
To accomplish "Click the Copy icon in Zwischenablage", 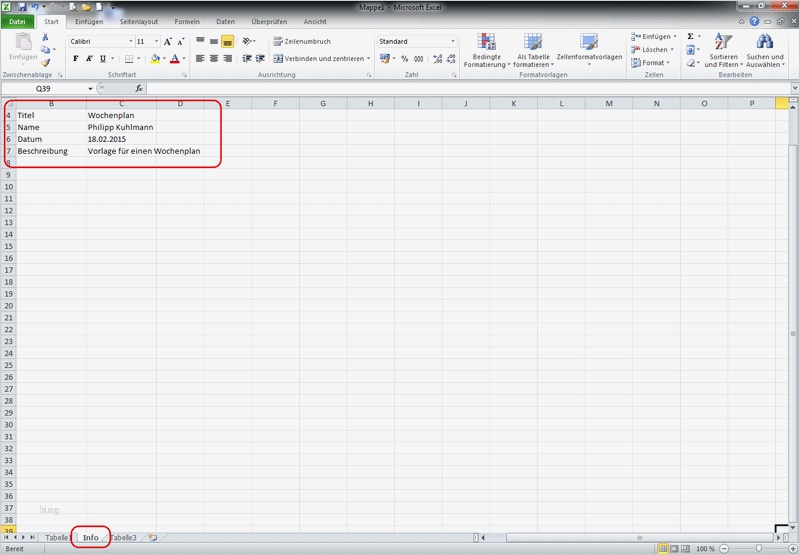I will click(x=46, y=49).
